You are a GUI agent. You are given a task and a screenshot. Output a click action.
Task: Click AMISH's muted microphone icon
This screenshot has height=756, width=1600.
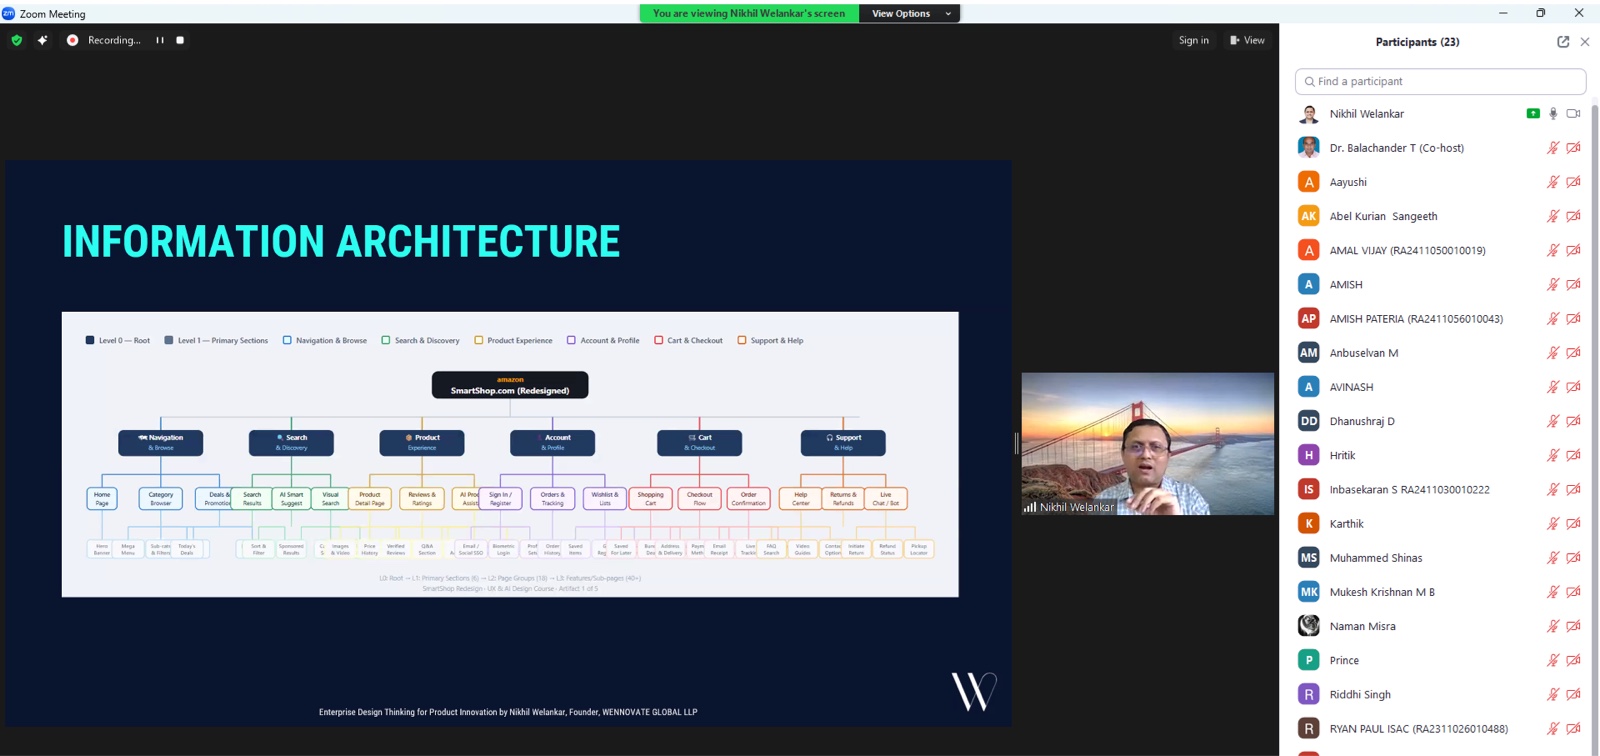coord(1553,284)
